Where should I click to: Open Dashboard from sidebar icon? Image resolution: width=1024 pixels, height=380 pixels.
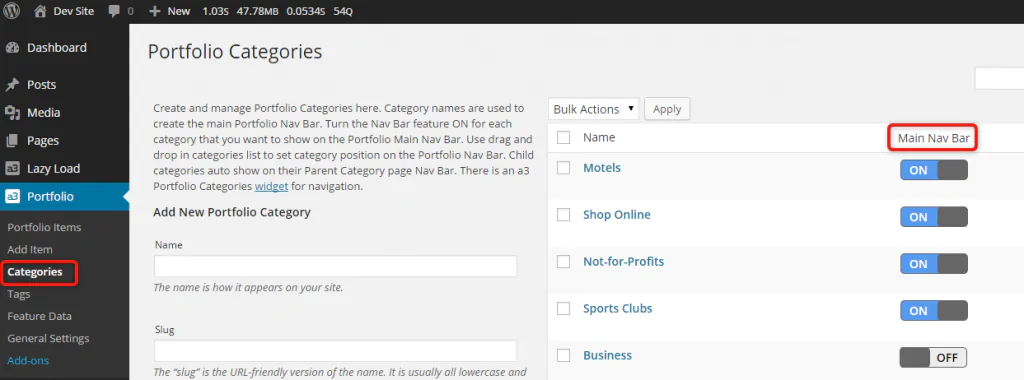click(12, 48)
